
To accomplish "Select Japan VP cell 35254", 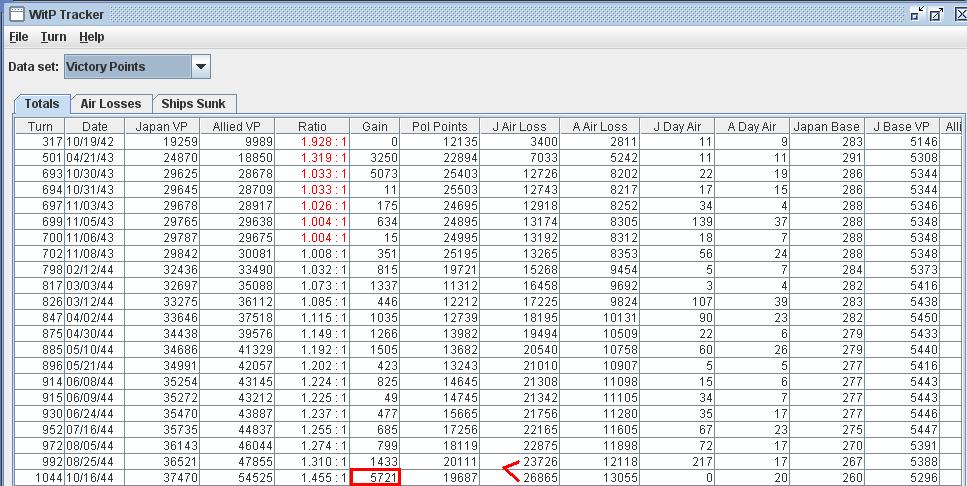I will point(161,382).
